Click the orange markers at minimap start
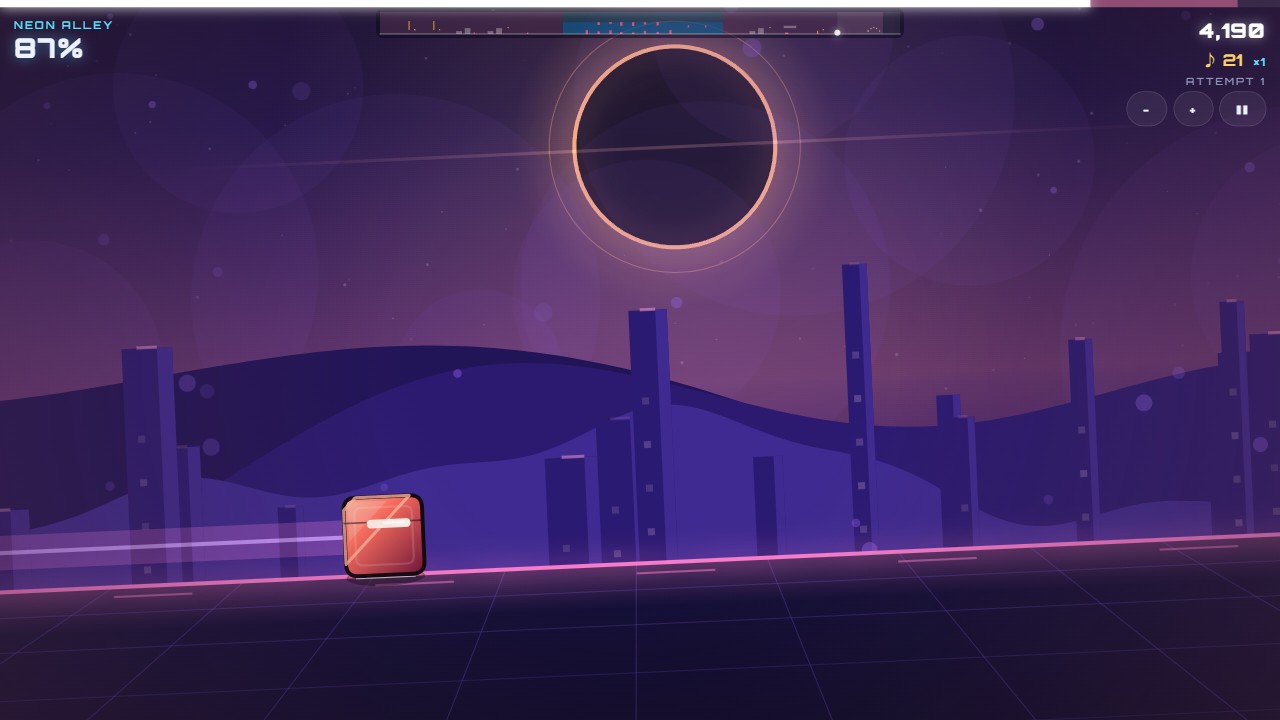This screenshot has width=1280, height=720. [x=421, y=25]
